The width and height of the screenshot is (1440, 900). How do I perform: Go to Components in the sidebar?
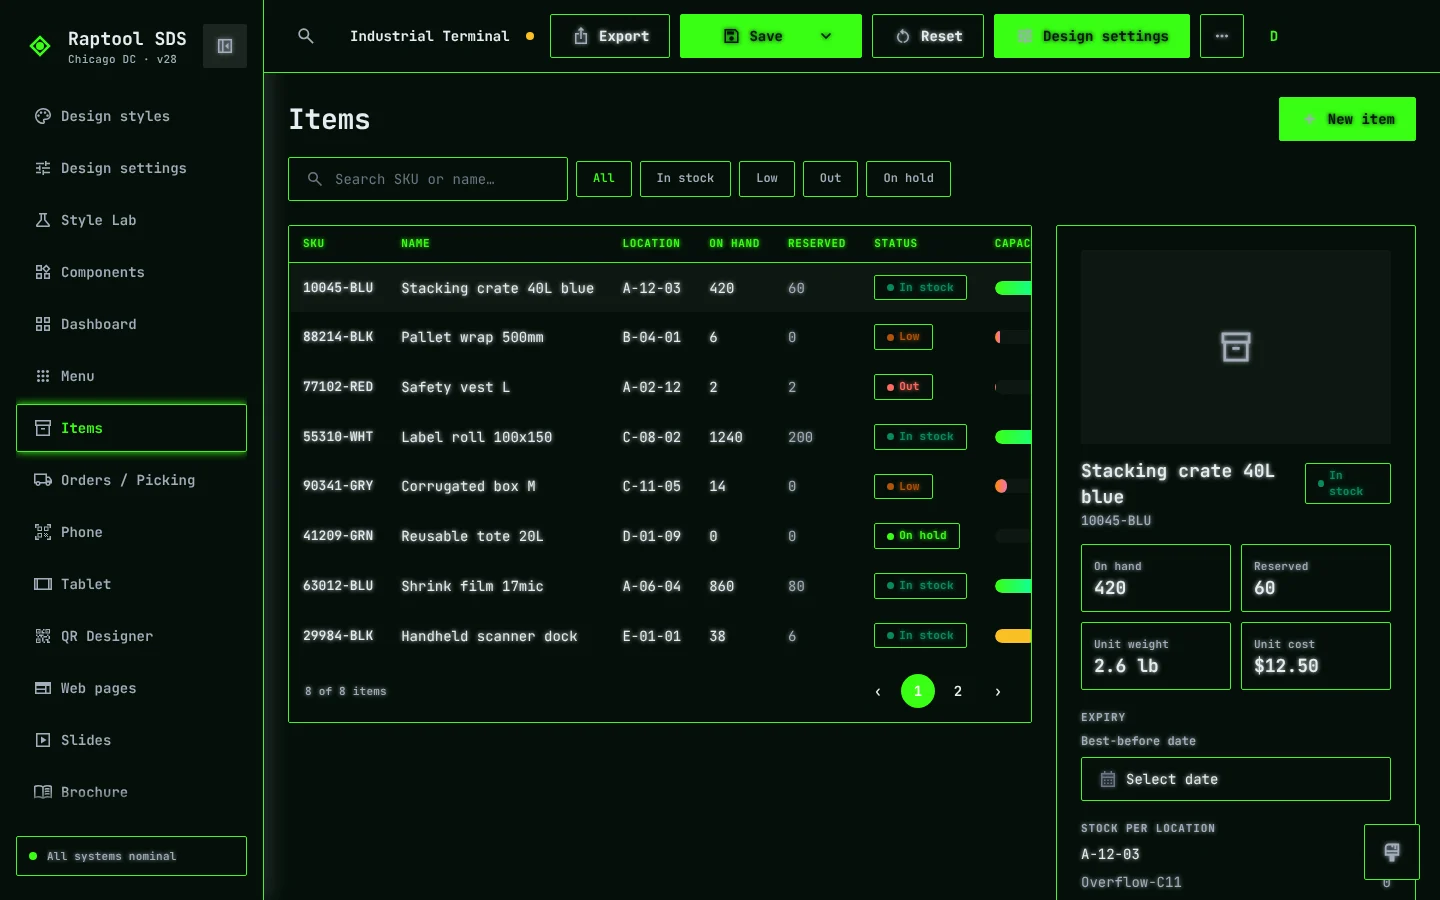click(x=131, y=272)
